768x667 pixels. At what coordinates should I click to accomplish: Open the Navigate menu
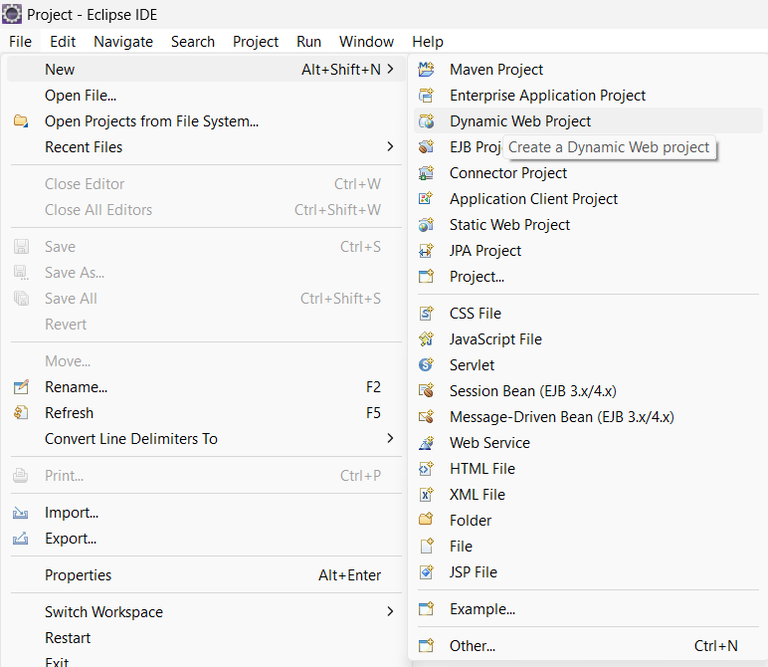123,41
